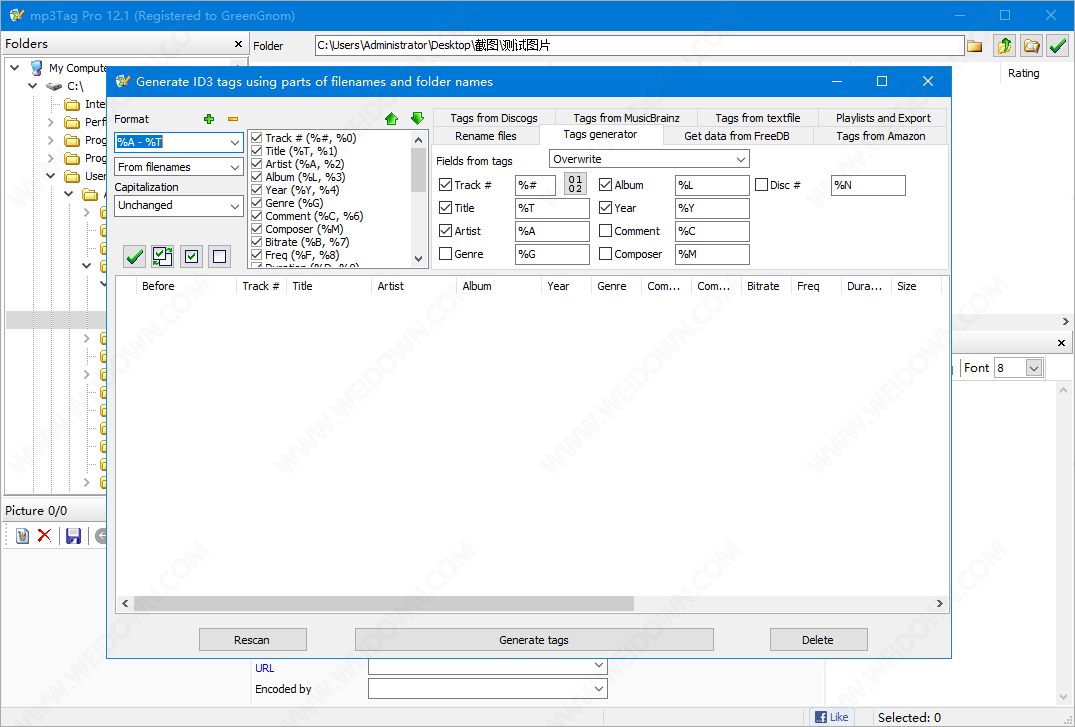Click the invert selection checkboxes icon
1075x727 pixels.
tap(162, 257)
